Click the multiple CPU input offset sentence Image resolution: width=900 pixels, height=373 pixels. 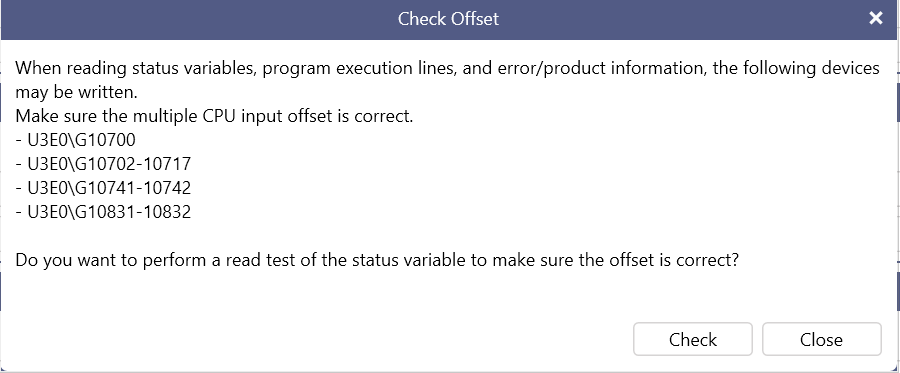coord(214,116)
